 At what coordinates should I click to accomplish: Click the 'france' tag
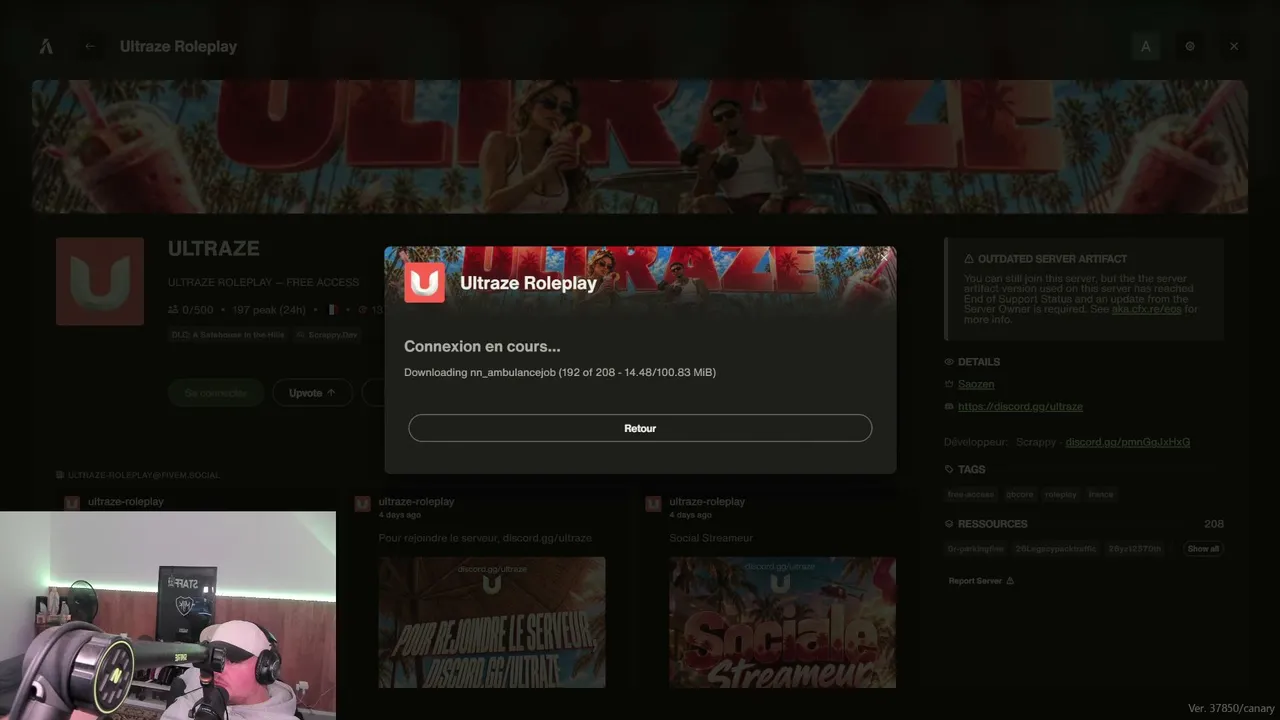point(1101,494)
